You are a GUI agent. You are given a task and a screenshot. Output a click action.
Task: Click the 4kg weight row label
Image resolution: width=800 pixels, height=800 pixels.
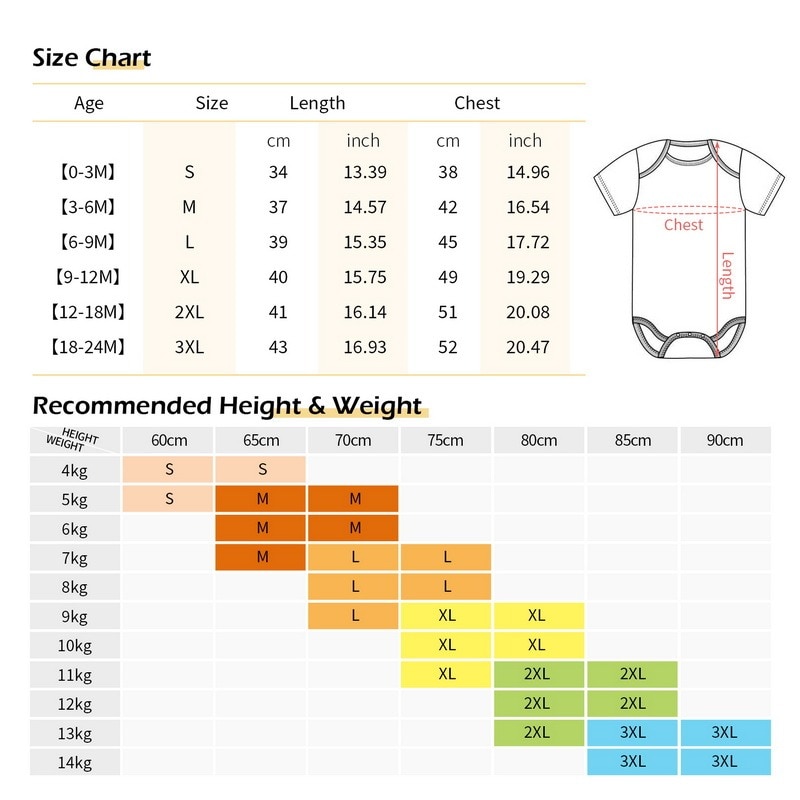point(75,469)
